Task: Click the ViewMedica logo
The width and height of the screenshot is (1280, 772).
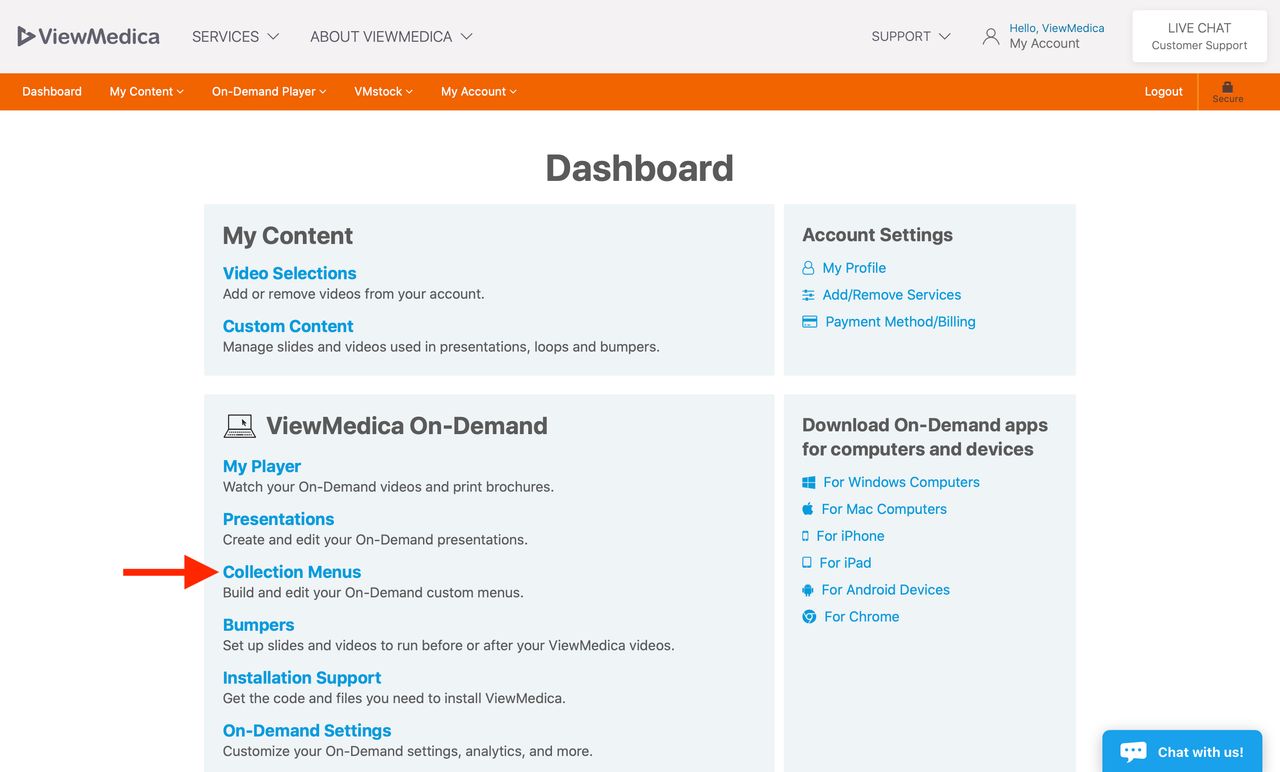Action: (x=88, y=37)
